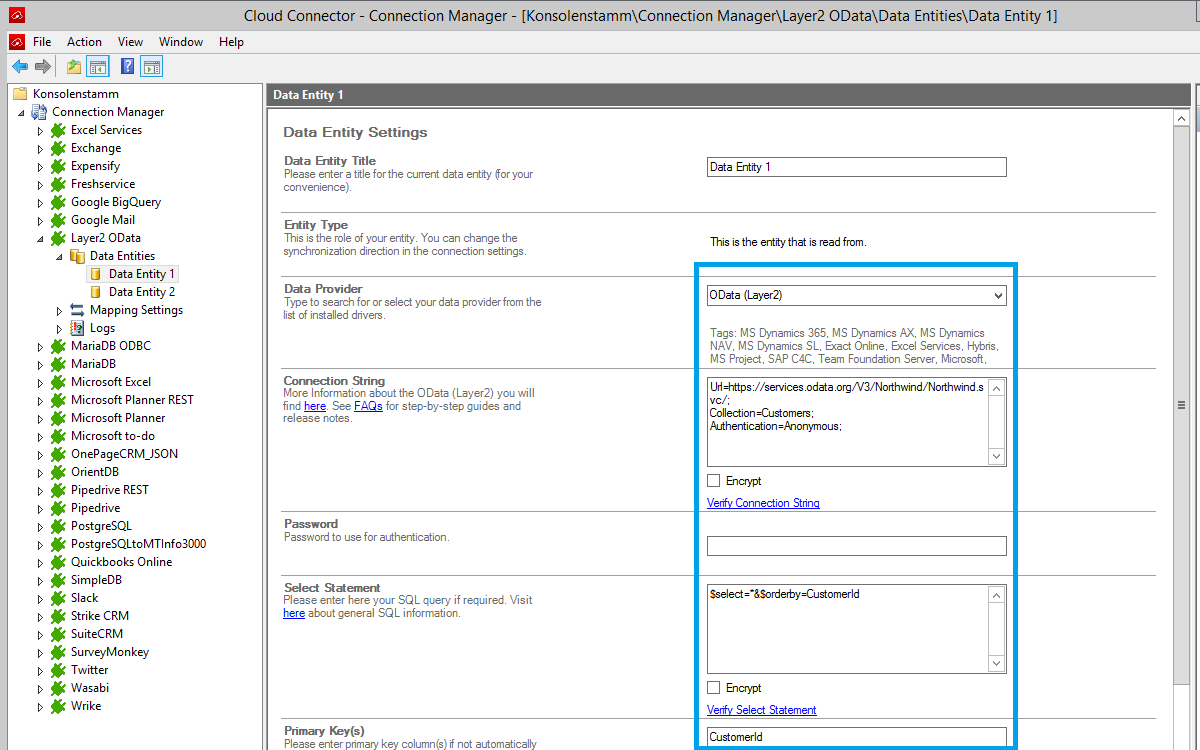Screen dimensions: 1200x750
Task: Select the Pipedrive REST tree item
Action: coord(110,490)
